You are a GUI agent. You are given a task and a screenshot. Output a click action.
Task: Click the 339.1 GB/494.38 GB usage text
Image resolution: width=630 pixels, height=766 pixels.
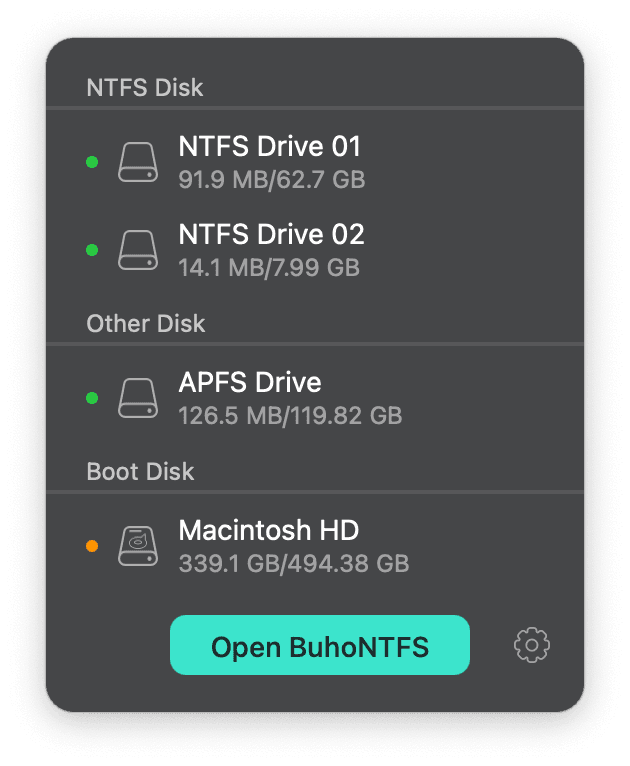[293, 563]
